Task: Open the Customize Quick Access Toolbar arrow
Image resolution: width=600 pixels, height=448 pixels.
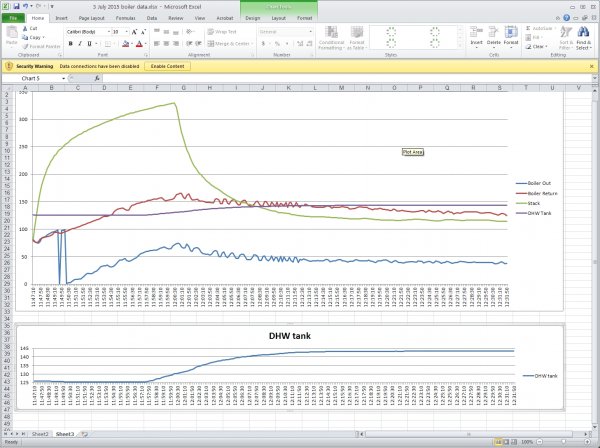Action: pyautogui.click(x=52, y=7)
